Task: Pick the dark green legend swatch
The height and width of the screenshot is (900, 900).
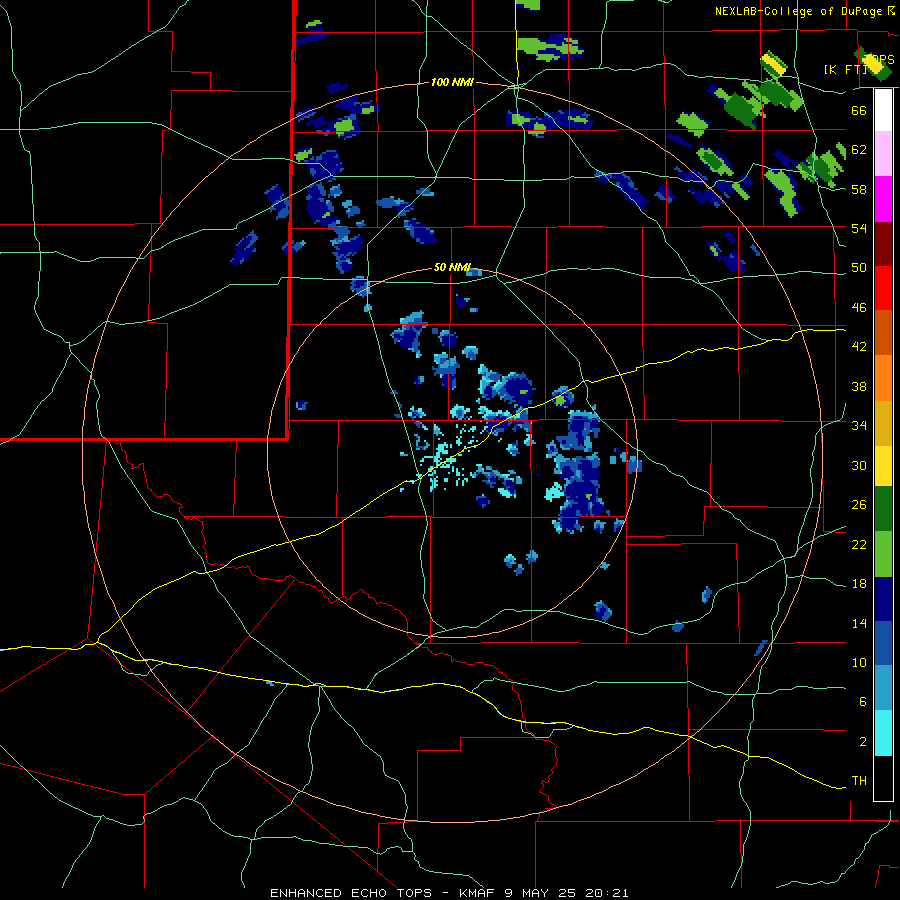Action: click(883, 509)
